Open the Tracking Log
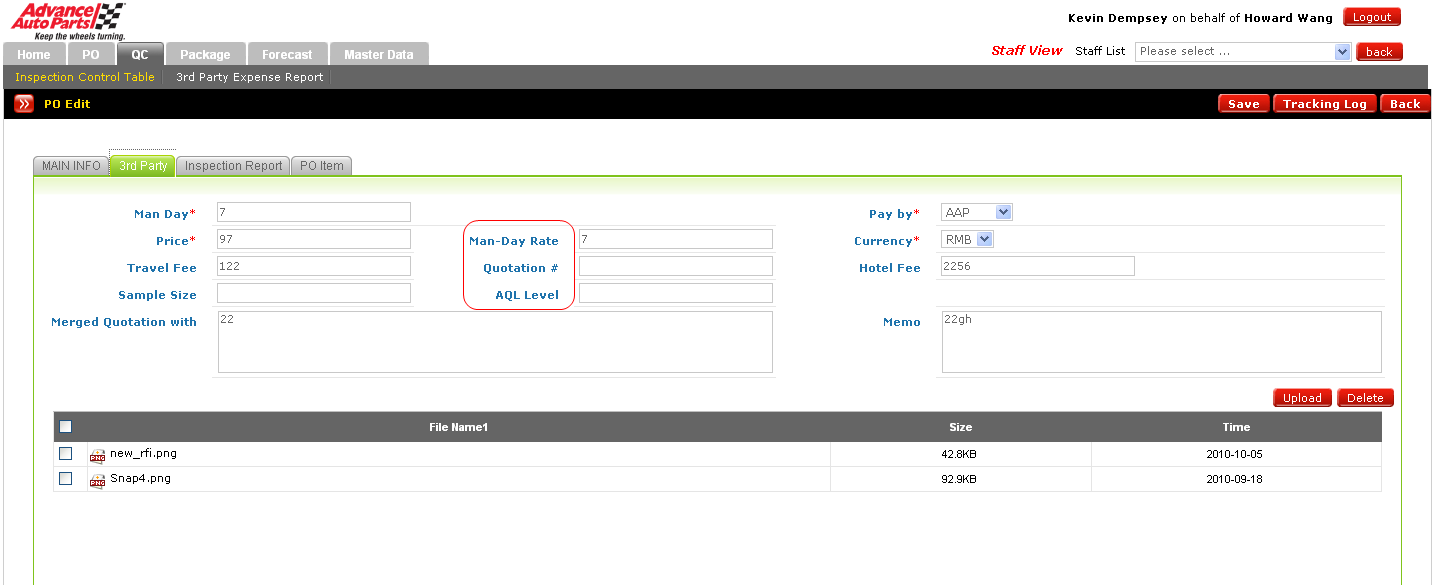The image size is (1440, 585). [x=1324, y=104]
